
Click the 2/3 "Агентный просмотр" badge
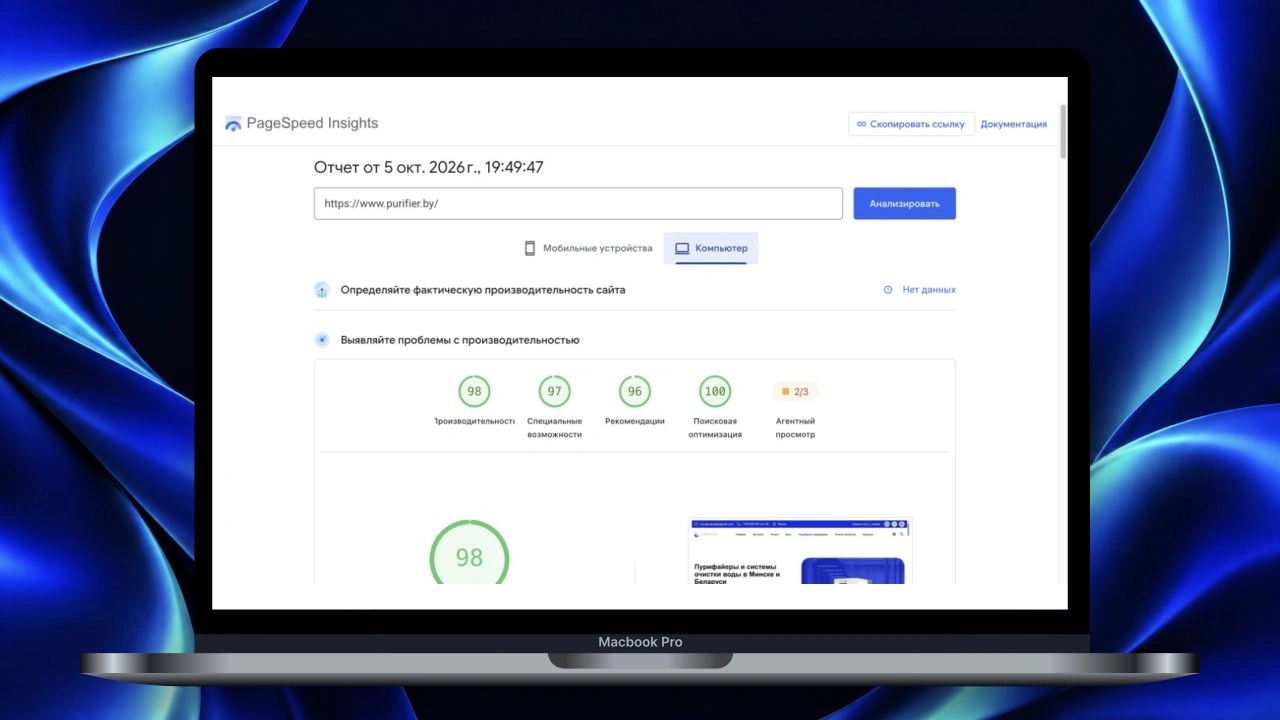(795, 391)
